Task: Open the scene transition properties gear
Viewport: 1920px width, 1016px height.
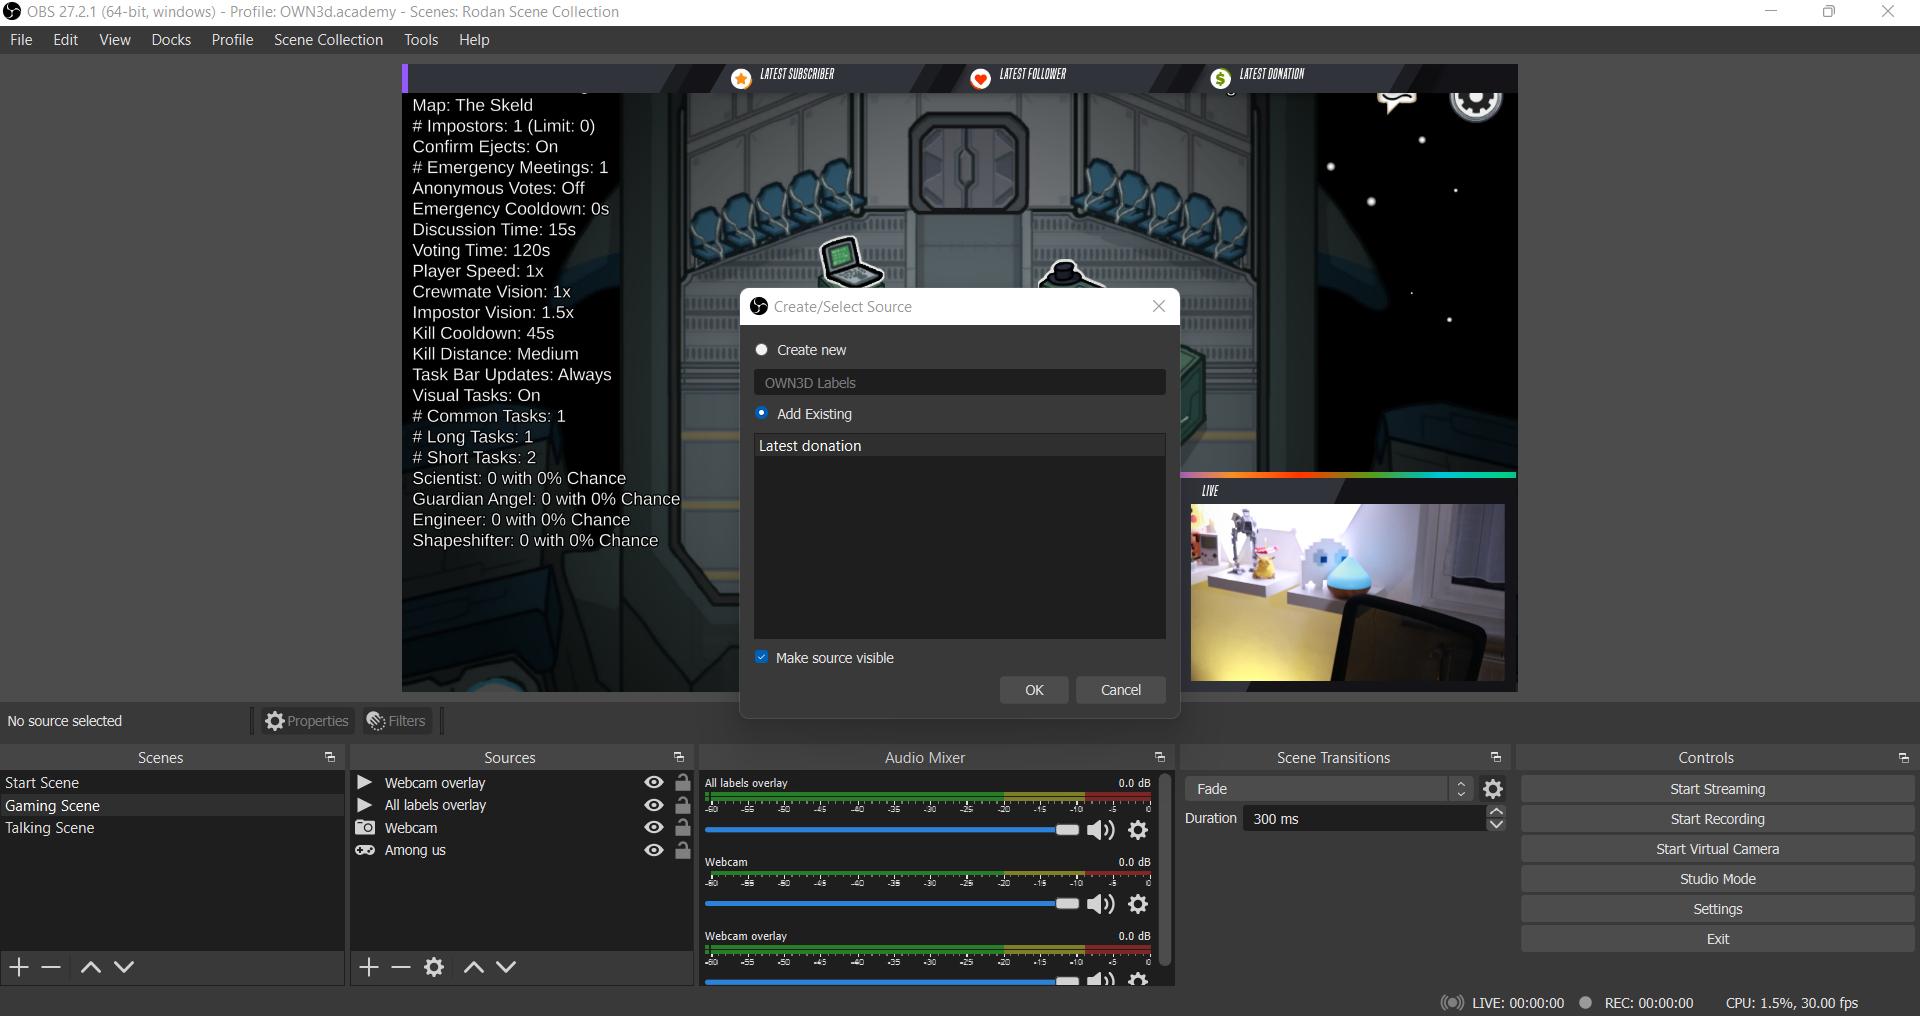Action: coord(1493,789)
